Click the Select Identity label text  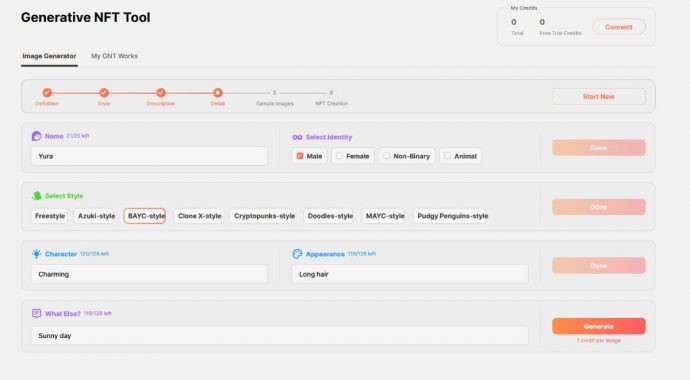(x=329, y=137)
